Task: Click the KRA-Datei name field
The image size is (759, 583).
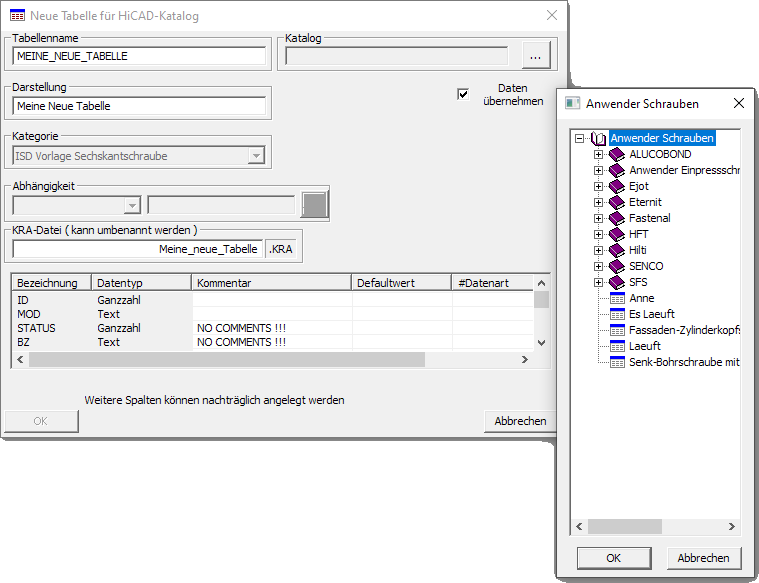Action: 137,249
